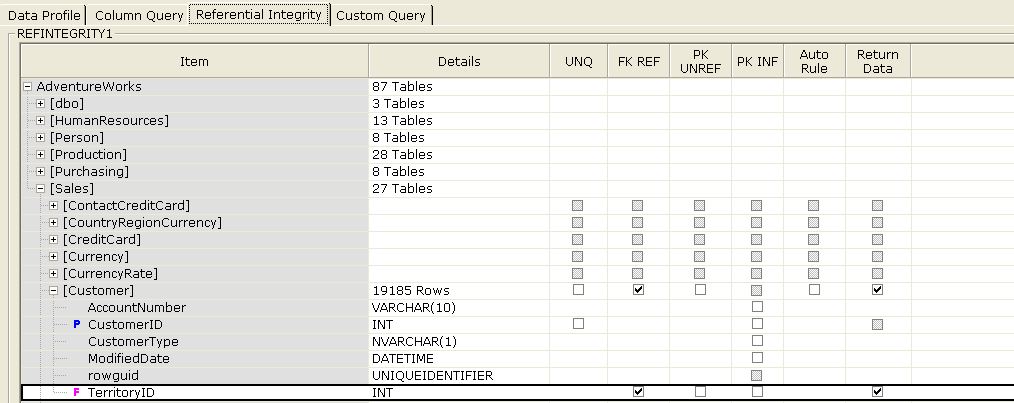Collapse the [Sales] schema node
This screenshot has height=403, width=1014.
point(40,188)
